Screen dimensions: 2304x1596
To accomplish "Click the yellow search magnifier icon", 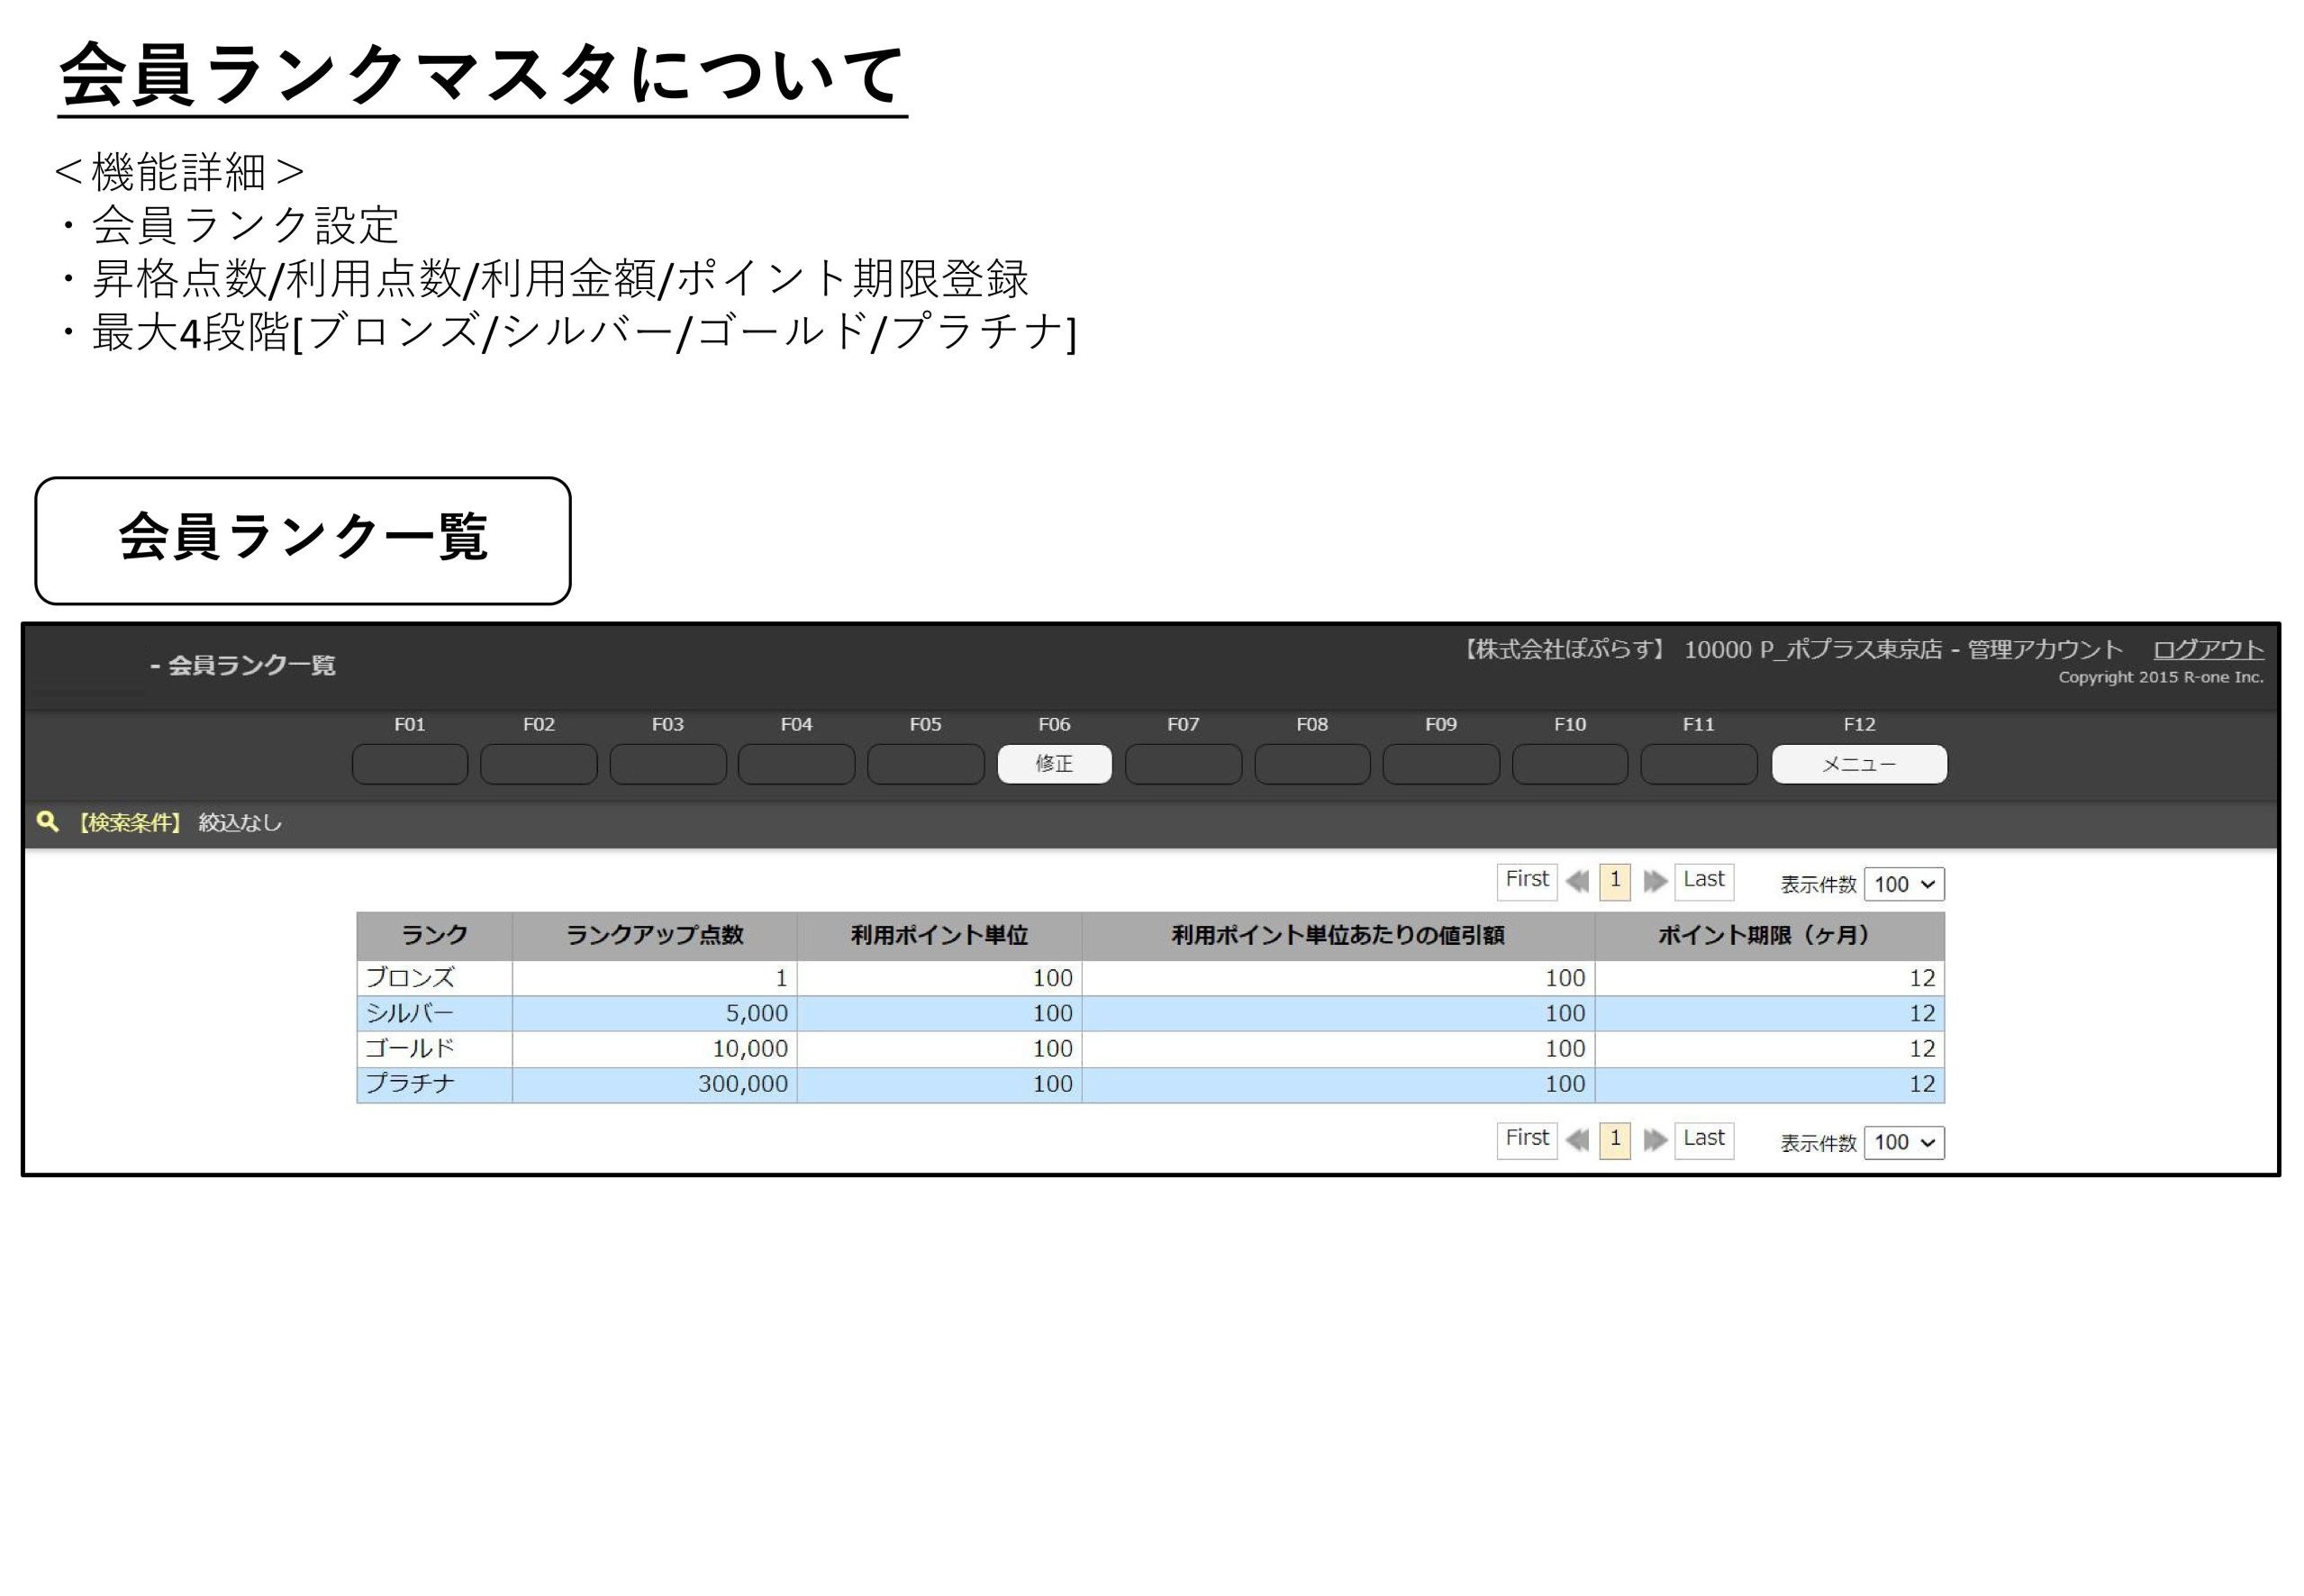I will 46,821.
